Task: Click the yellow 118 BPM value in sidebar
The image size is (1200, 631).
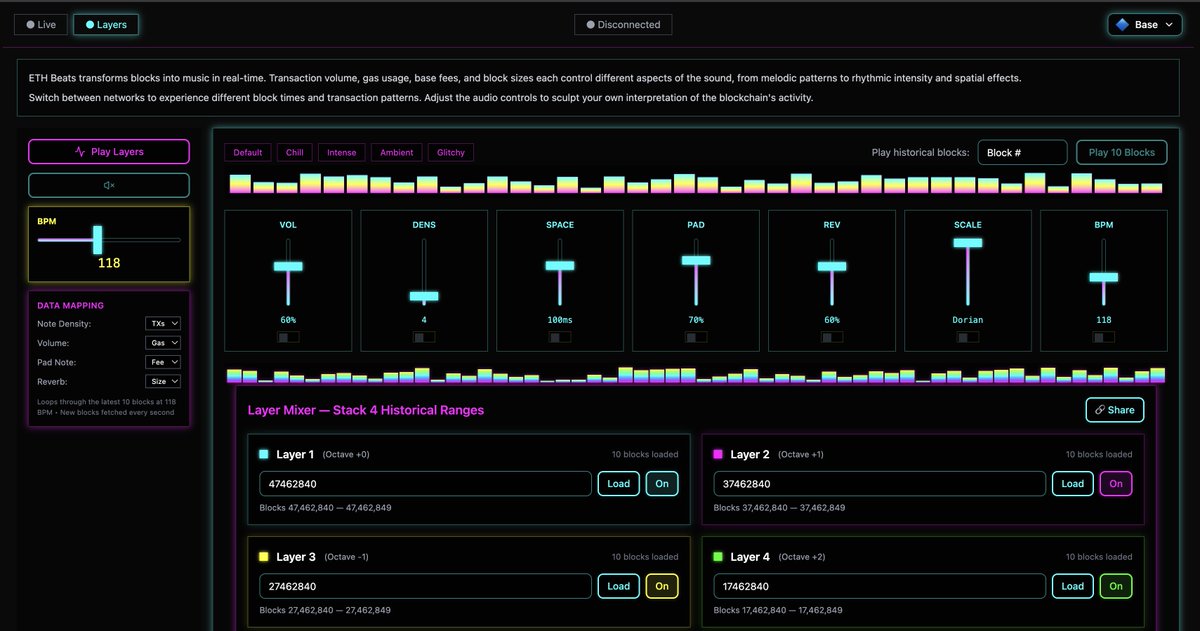Action: coord(109,262)
